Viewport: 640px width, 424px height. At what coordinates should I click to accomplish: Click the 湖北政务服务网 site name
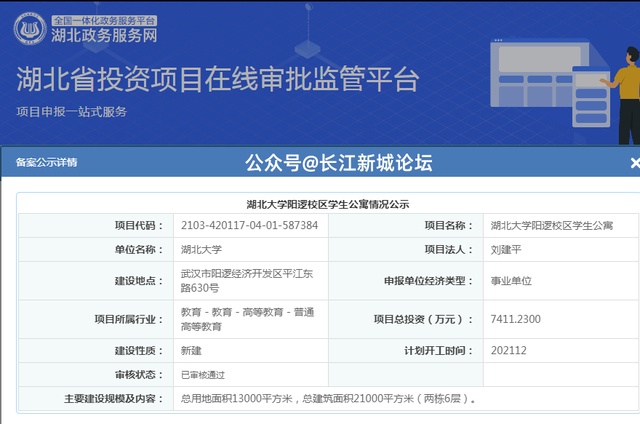tap(104, 36)
